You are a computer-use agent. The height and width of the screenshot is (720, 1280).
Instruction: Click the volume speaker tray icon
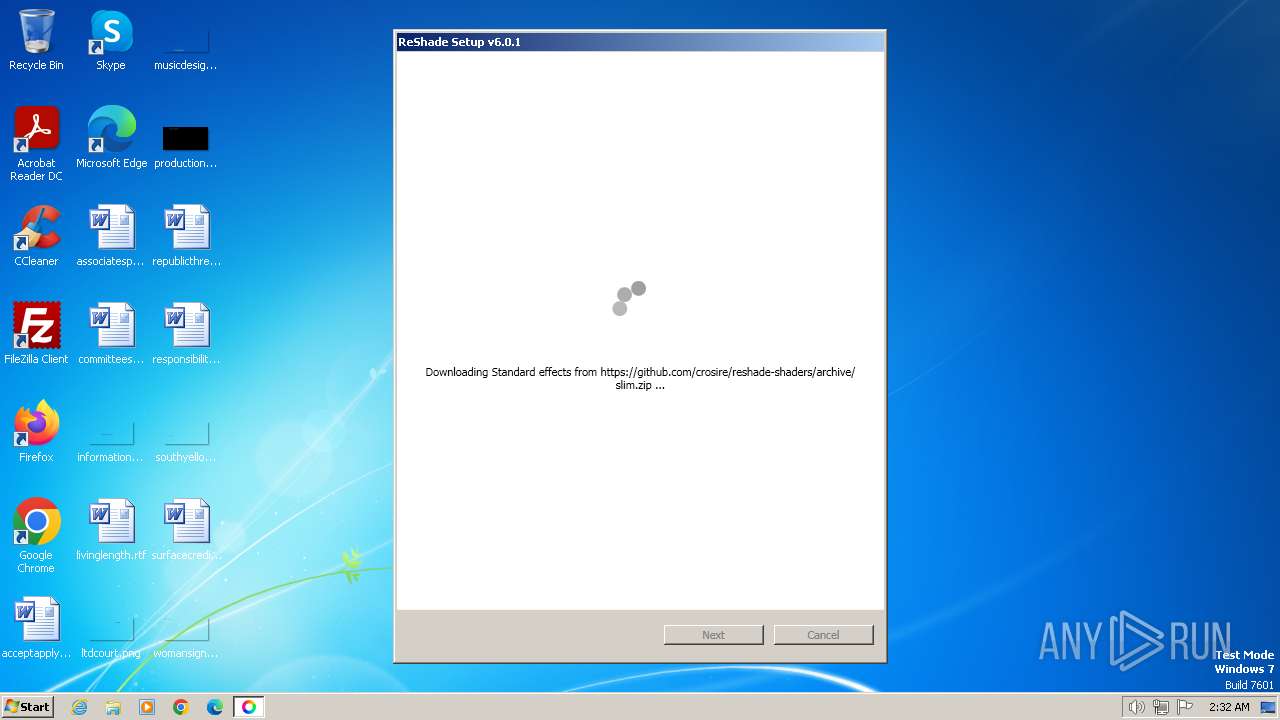pos(1136,707)
